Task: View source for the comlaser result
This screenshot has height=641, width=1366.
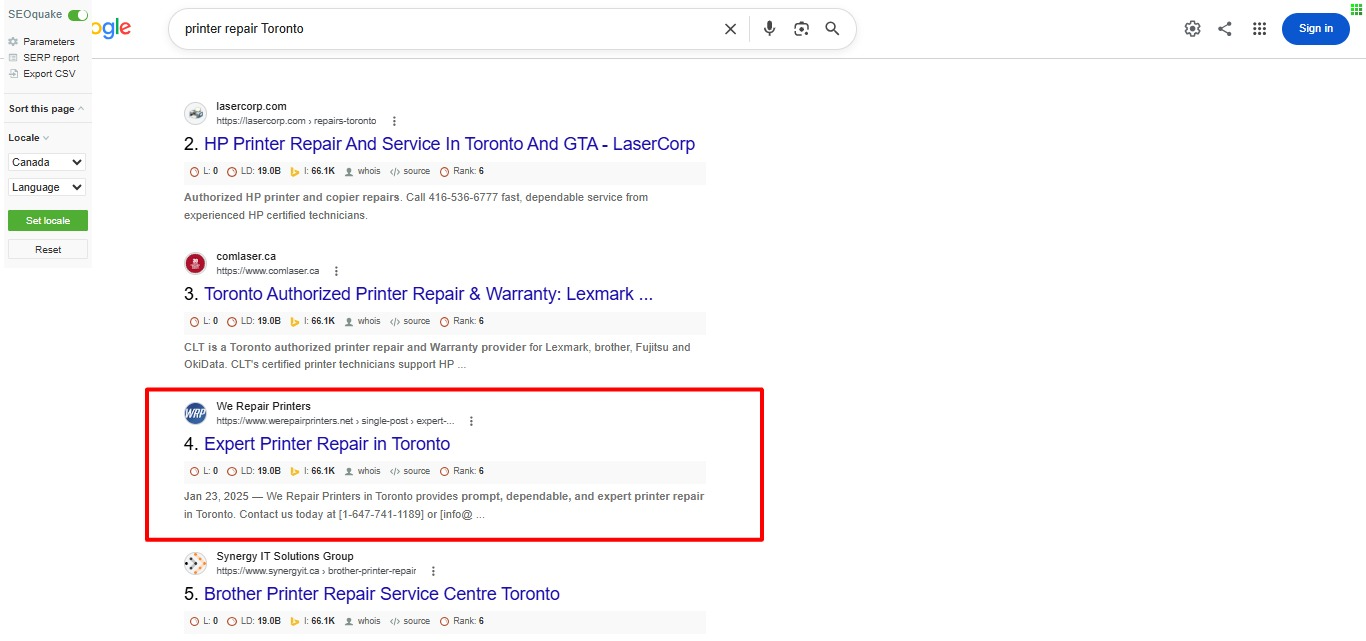Action: pos(410,321)
